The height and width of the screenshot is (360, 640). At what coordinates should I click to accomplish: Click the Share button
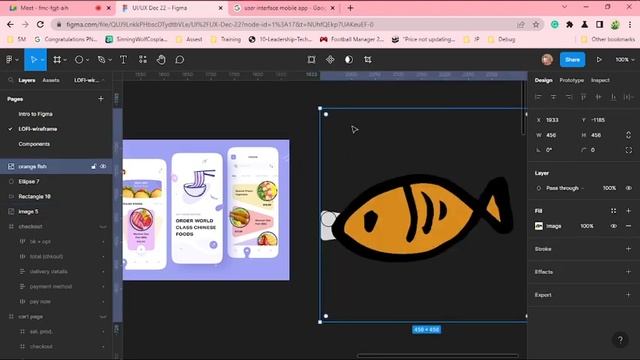point(572,60)
